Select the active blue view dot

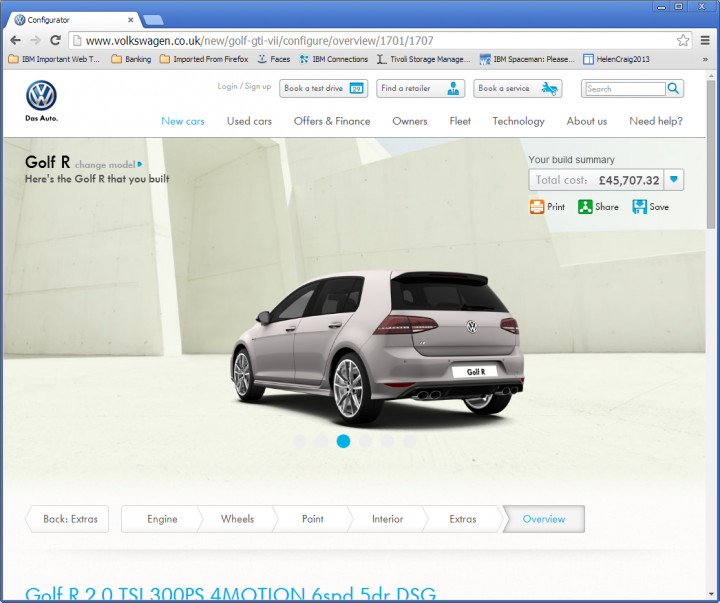(343, 441)
